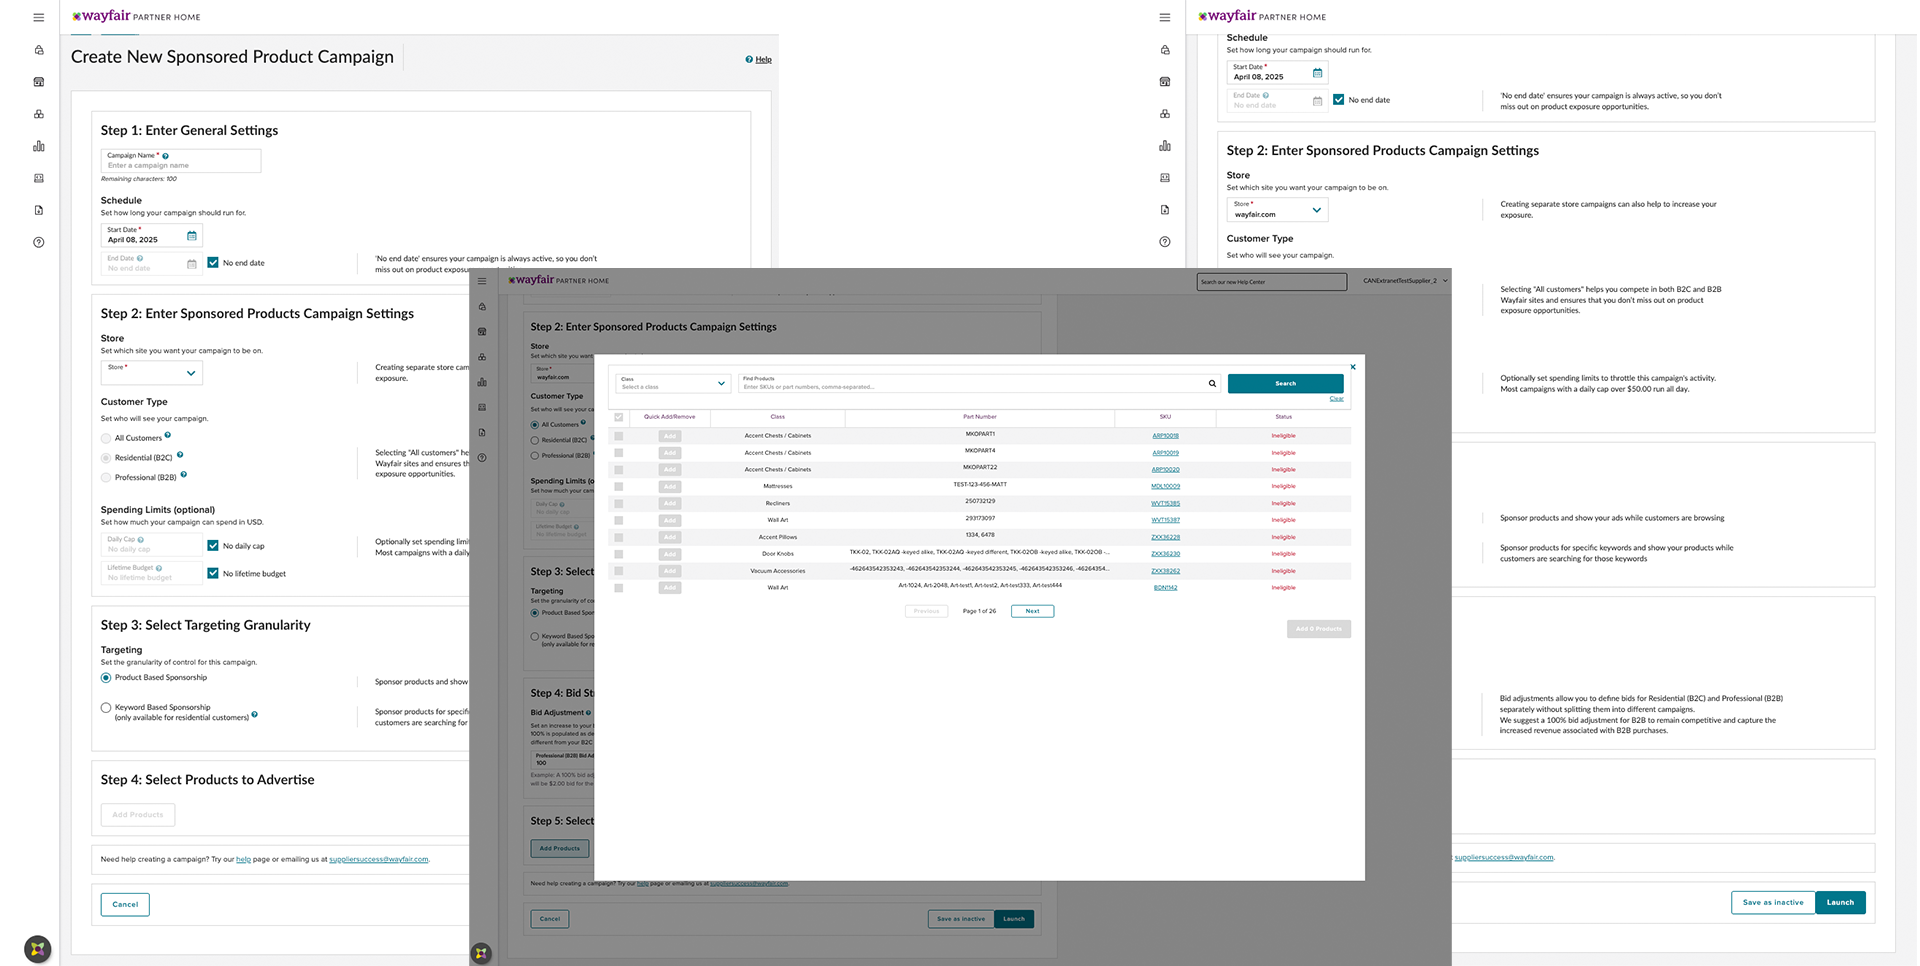Image resolution: width=1920 pixels, height=966 pixels.
Task: Open the Help question mark icon in sidebar
Action: [x=38, y=242]
